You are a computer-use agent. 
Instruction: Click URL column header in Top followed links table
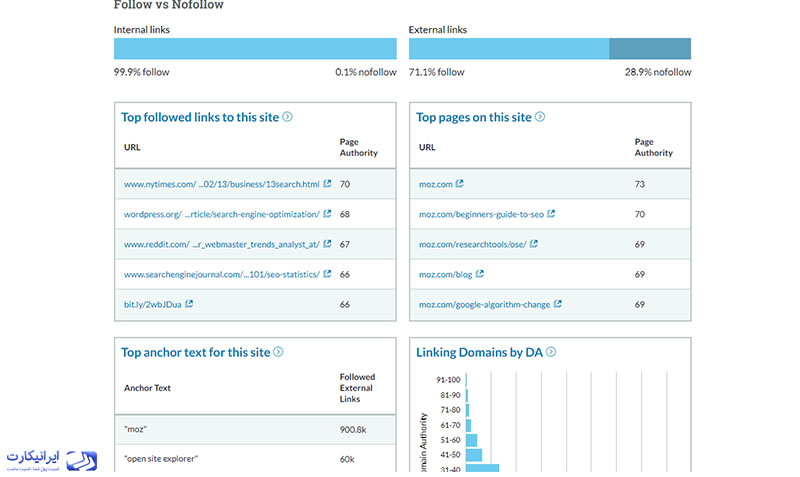132,147
